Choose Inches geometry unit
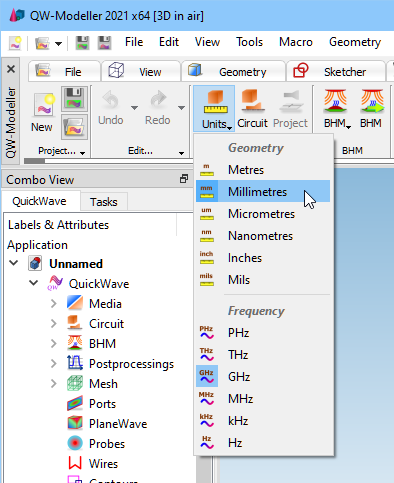Image resolution: width=394 pixels, height=483 pixels. point(263,258)
